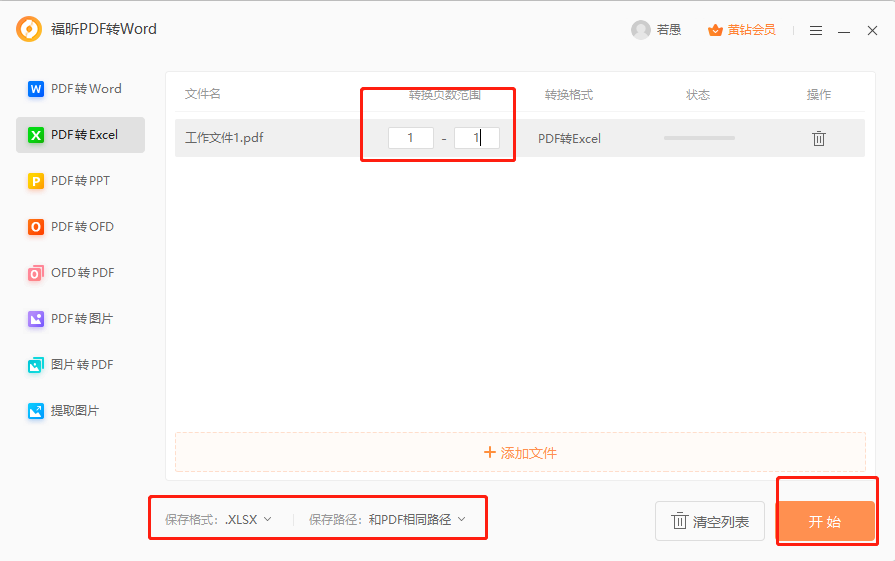Click the start page number field
Screen dimensions: 895x561
pyautogui.click(x=410, y=138)
